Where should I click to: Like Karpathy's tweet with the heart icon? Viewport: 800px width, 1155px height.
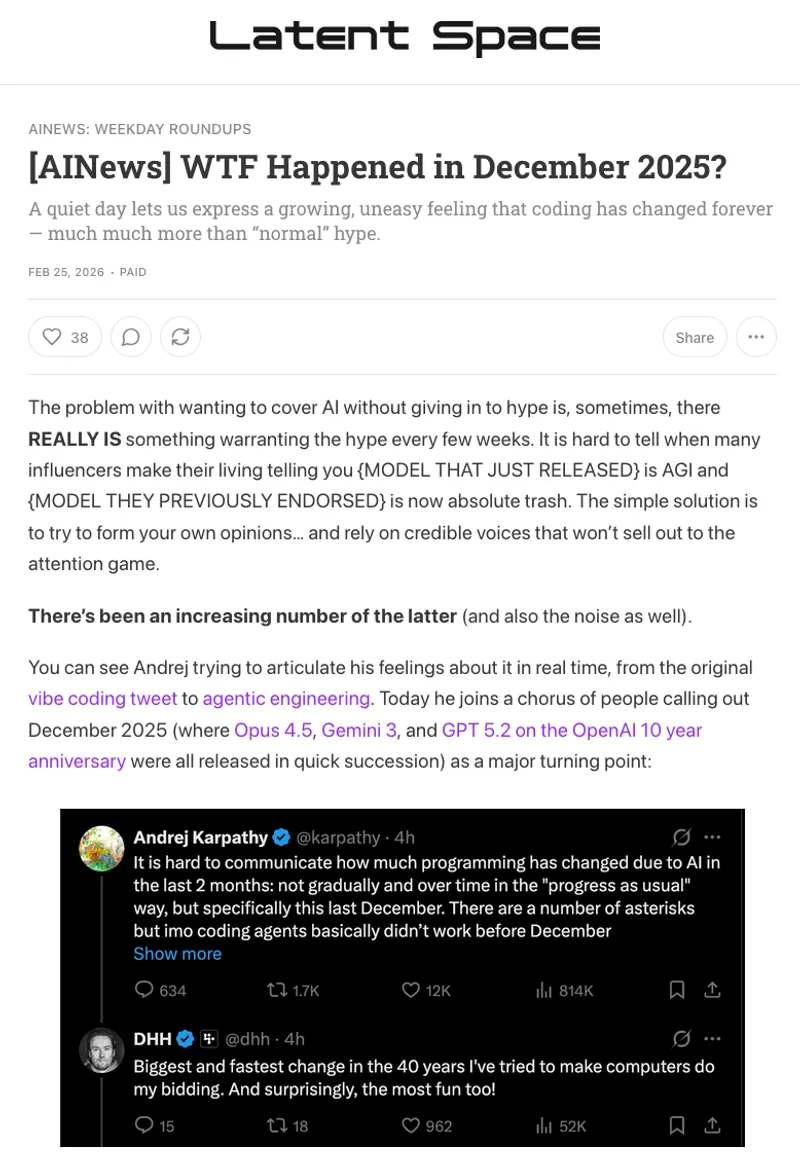point(410,990)
